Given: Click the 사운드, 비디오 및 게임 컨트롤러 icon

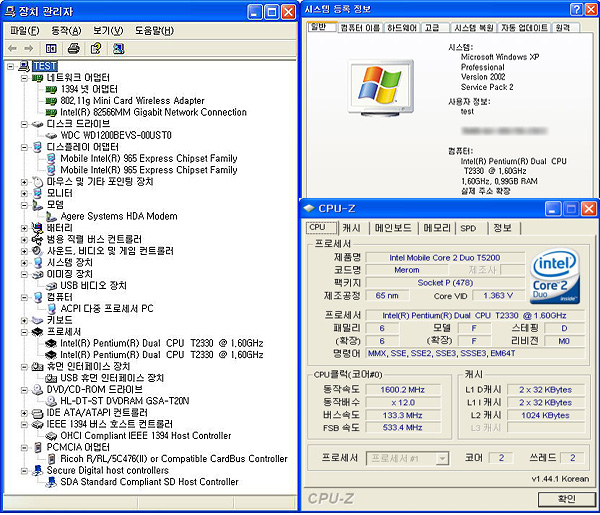Looking at the screenshot, I should pos(37,251).
